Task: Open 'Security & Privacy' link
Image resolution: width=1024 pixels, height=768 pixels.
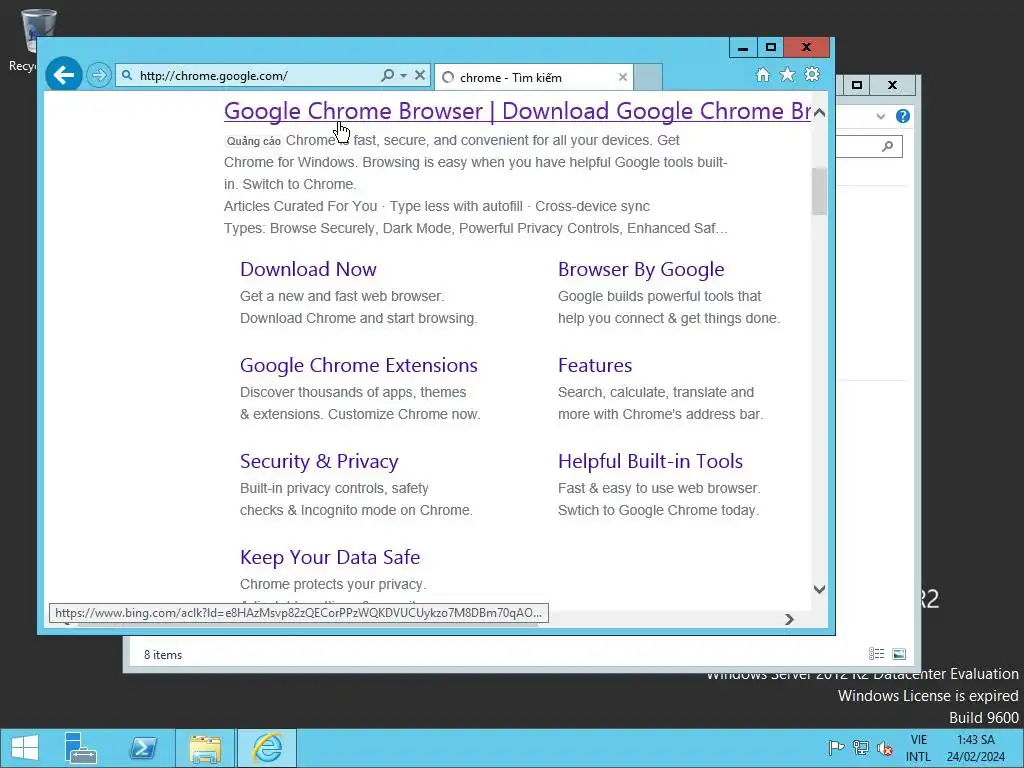Action: tap(319, 461)
